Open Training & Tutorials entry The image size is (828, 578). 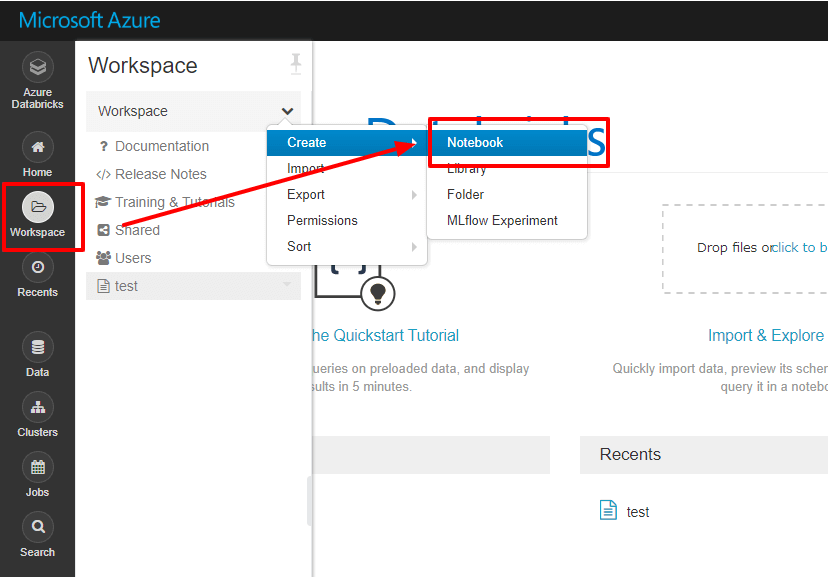(175, 202)
